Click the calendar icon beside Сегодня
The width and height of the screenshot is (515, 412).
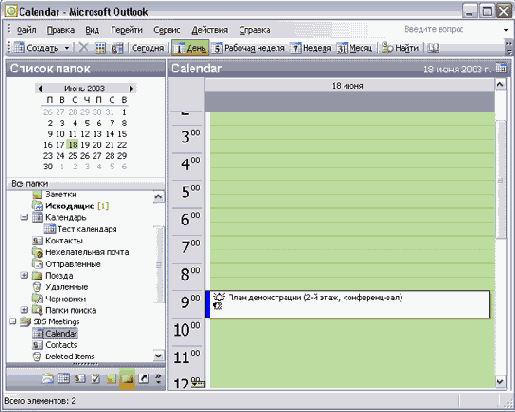pos(117,48)
